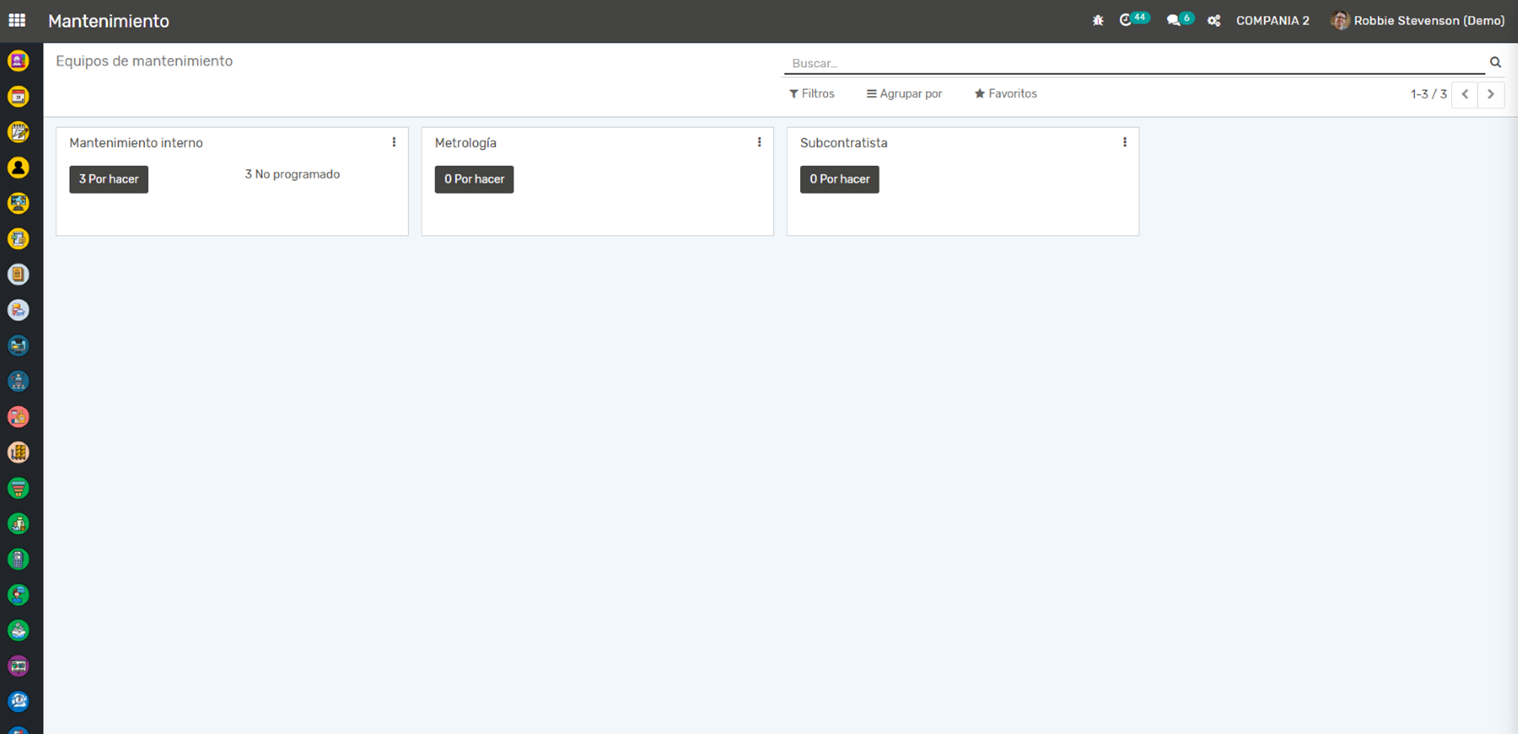Click the search magnifier icon
The height and width of the screenshot is (734, 1518).
(1495, 62)
